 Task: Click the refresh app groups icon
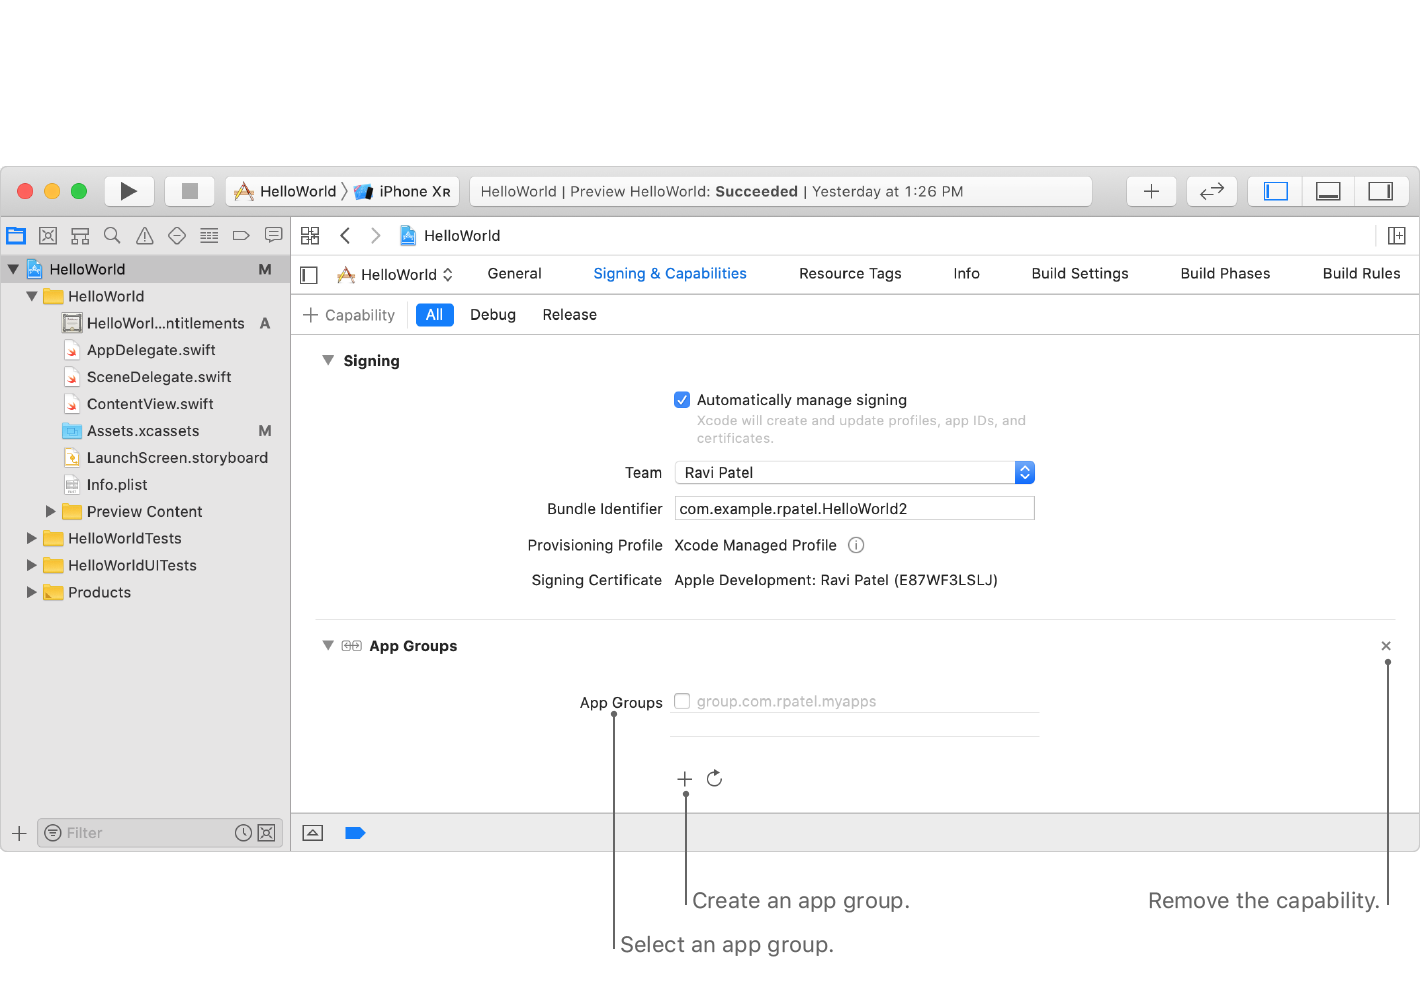[714, 778]
